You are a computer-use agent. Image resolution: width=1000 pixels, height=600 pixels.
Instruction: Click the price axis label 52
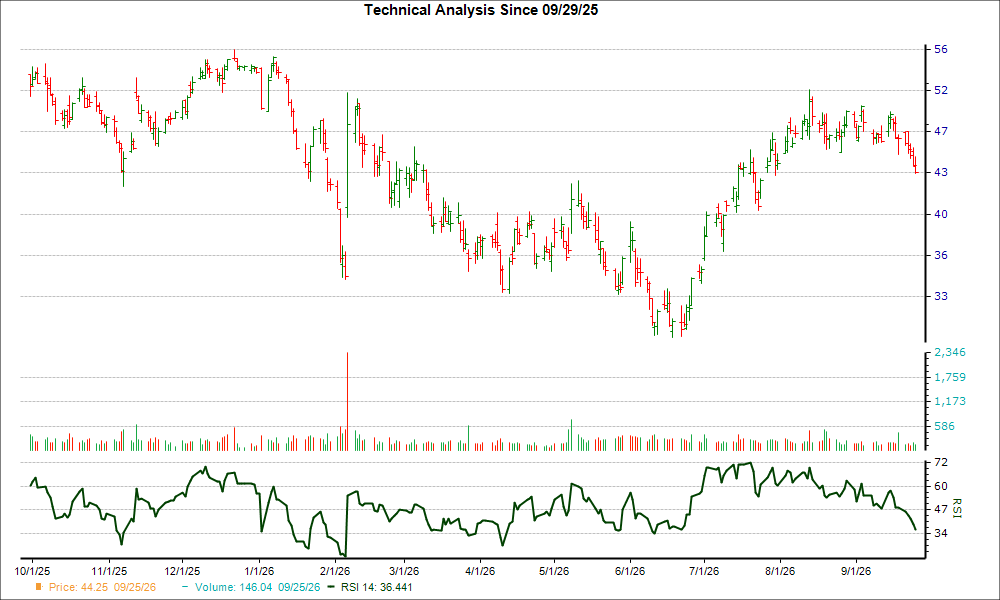coord(941,91)
